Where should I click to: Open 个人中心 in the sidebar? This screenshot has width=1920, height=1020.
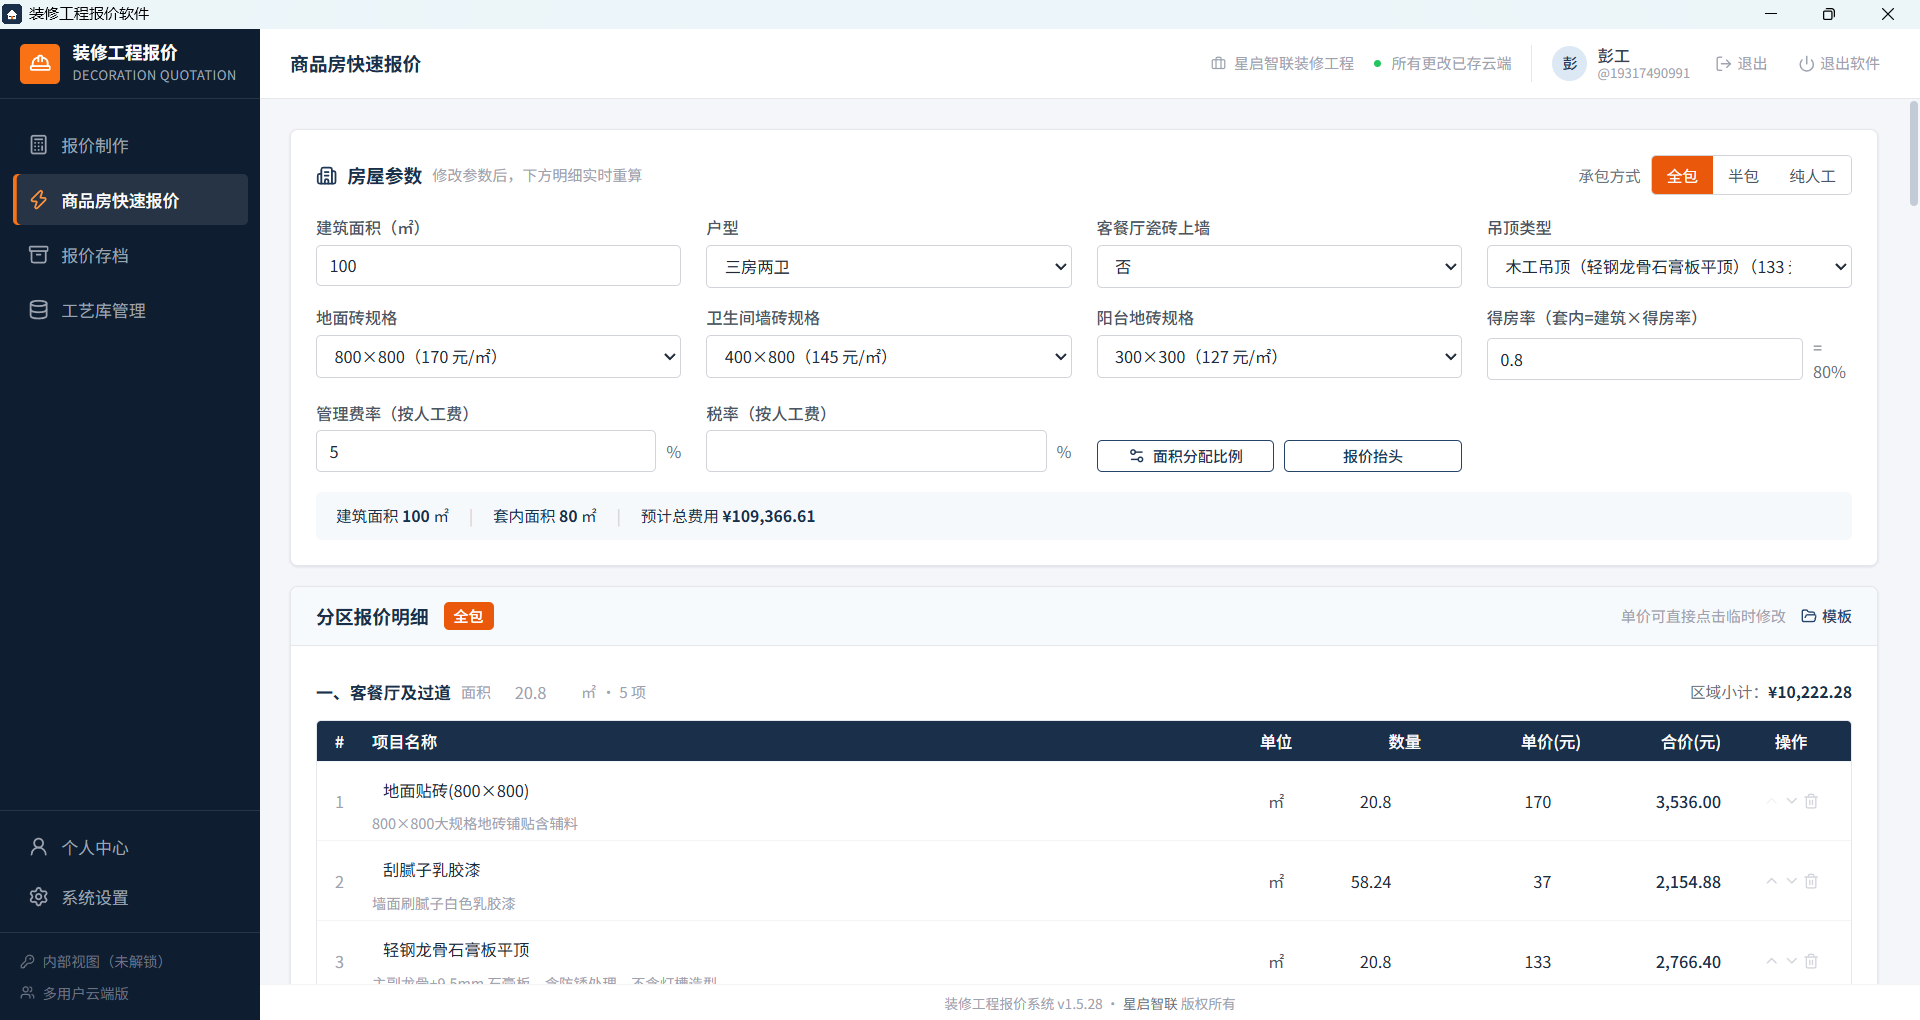pos(130,847)
